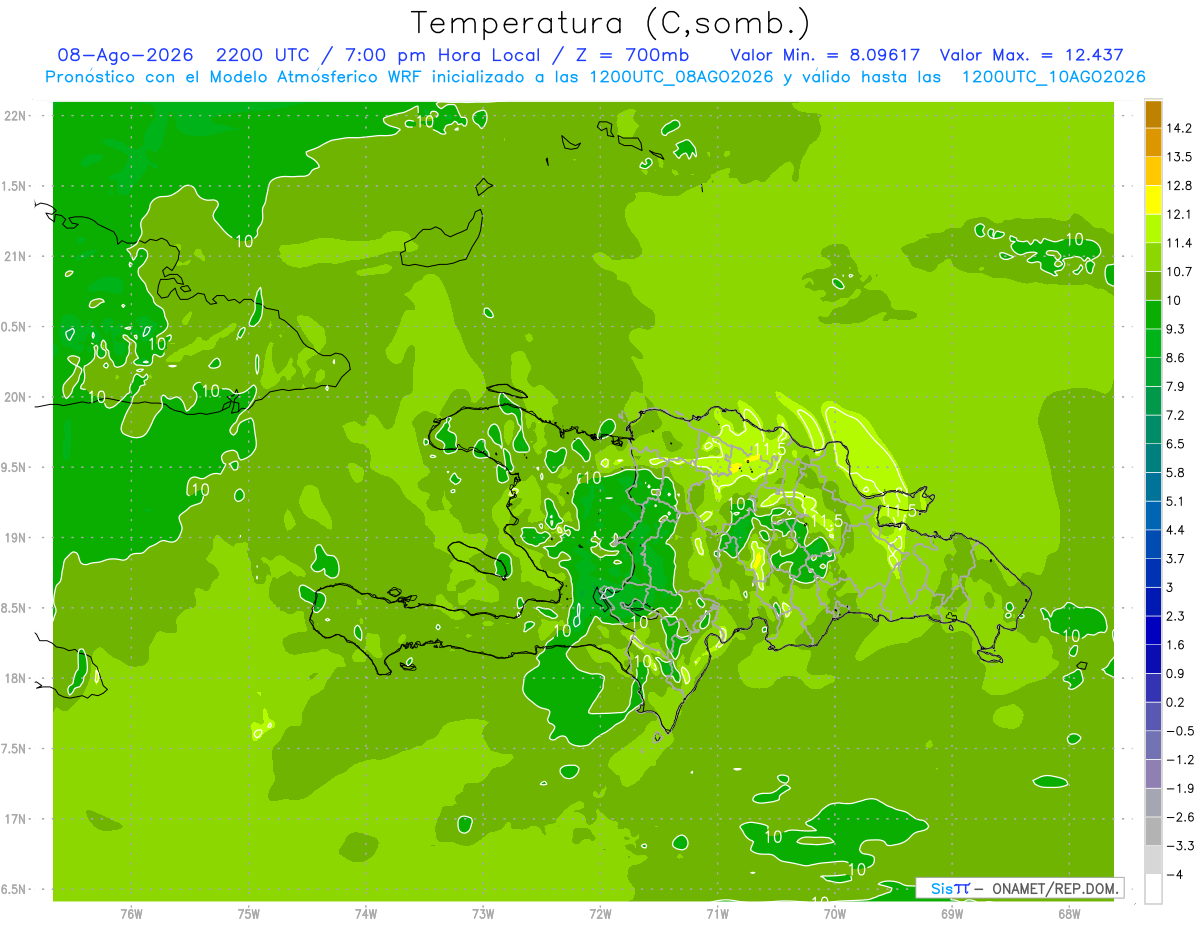This screenshot has height=927, width=1200.
Task: Click 'Valor Min. = 8.09617' text
Action: coord(825,56)
